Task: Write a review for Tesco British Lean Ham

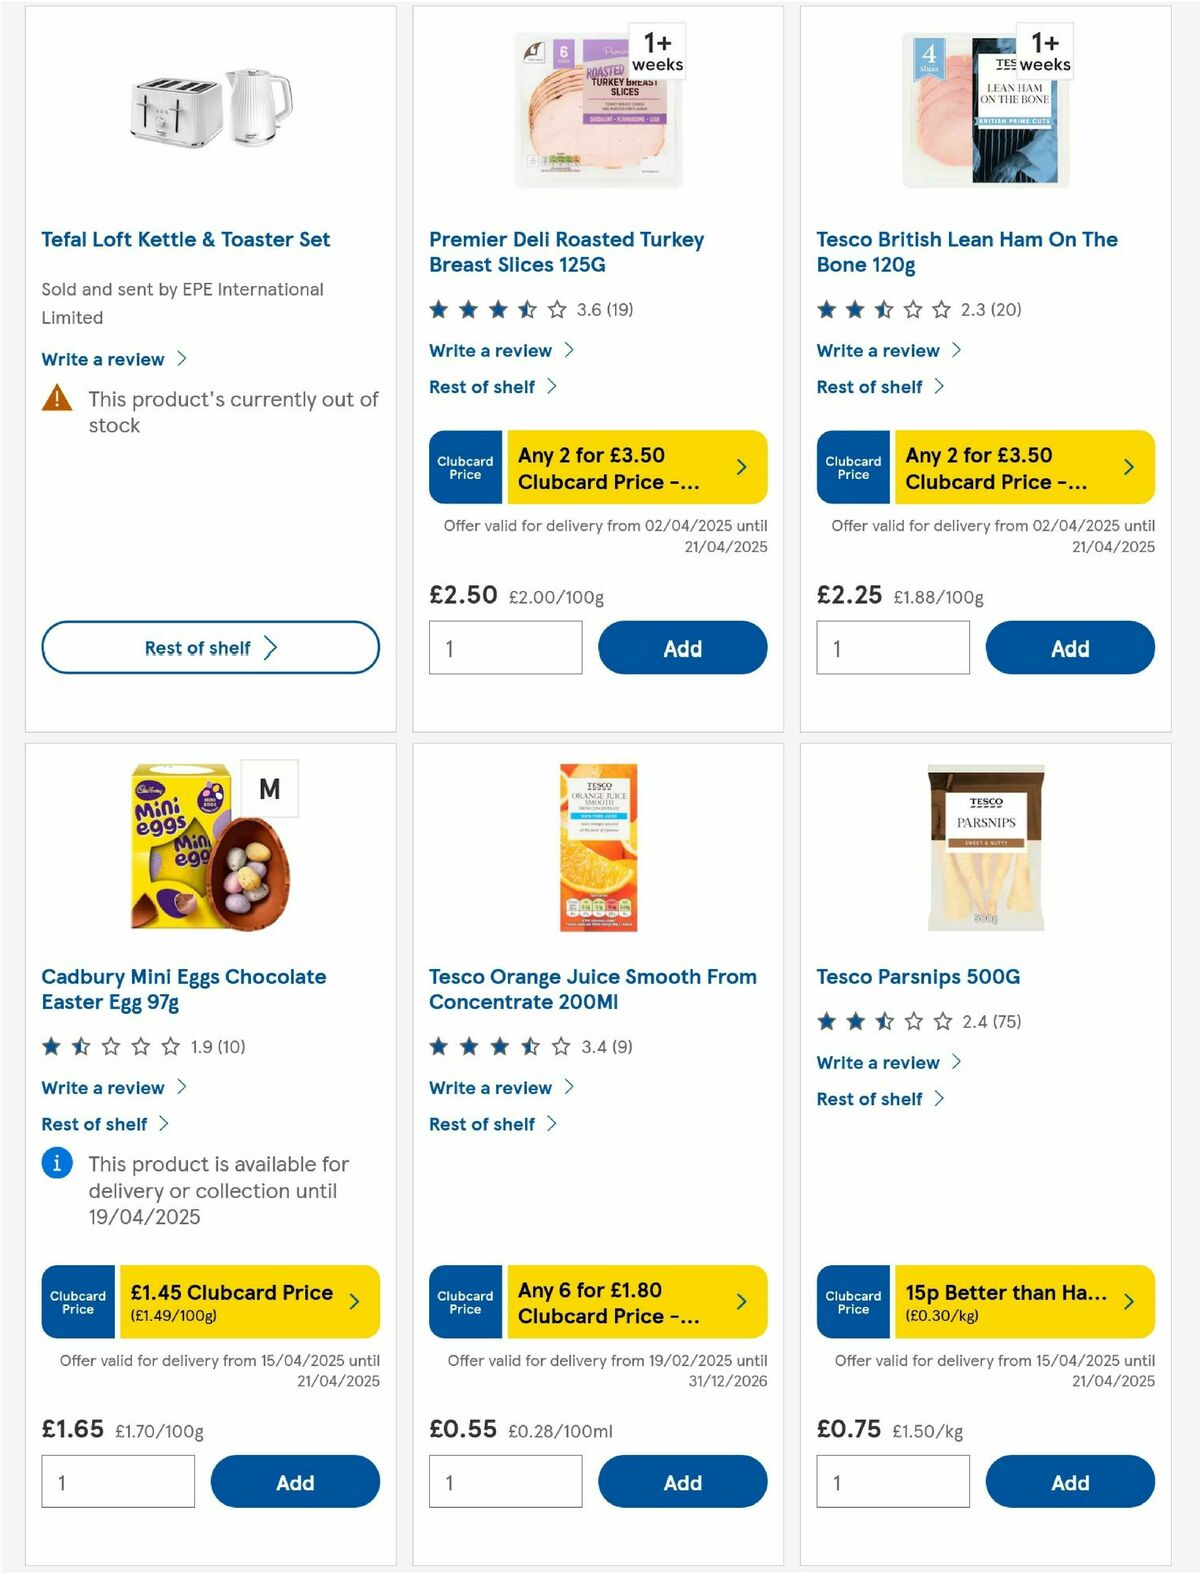Action: (877, 350)
